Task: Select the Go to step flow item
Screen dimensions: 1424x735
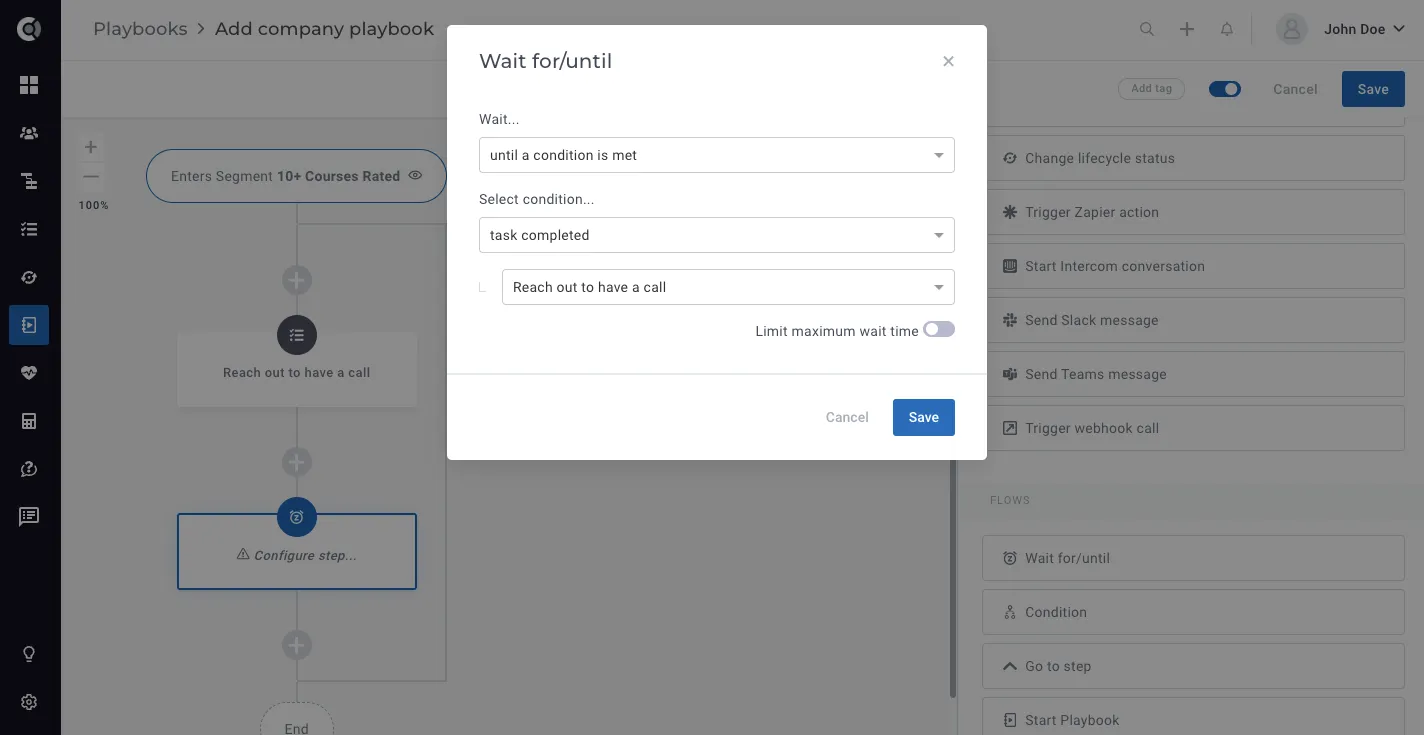Action: coord(1193,666)
